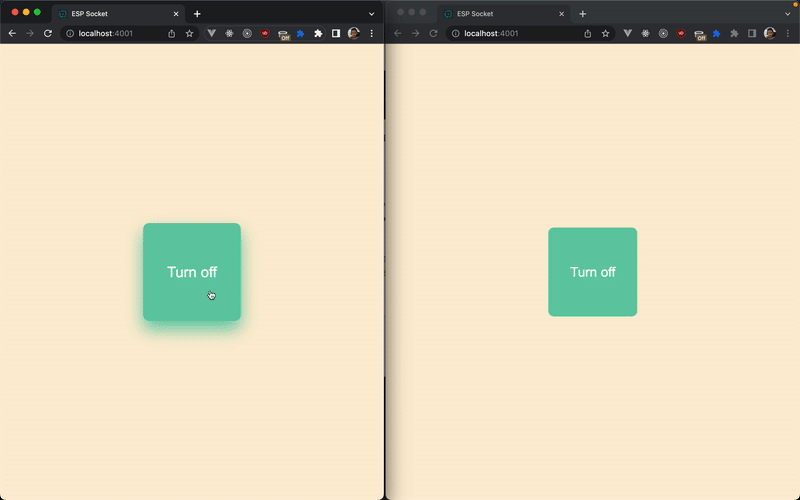The height and width of the screenshot is (500, 800).
Task: Open Vue devtools extension in right window
Action: tap(628, 34)
